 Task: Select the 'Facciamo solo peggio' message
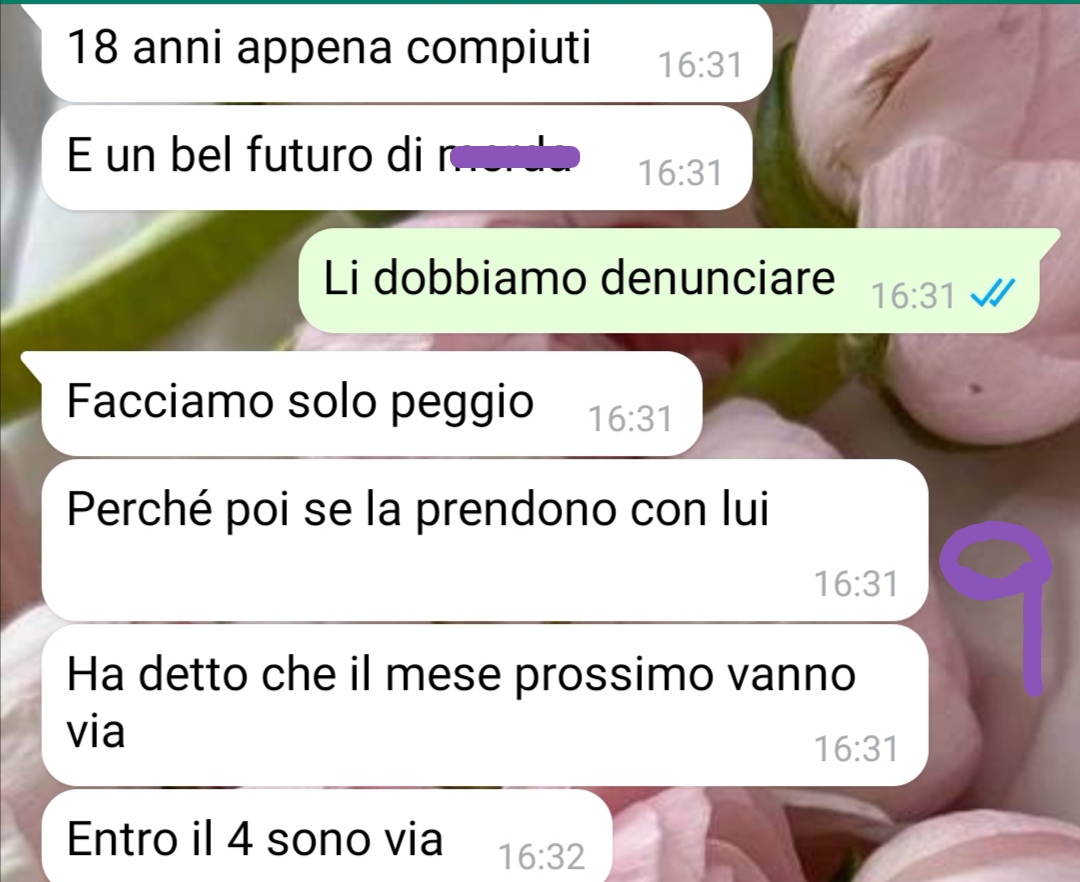pyautogui.click(x=371, y=403)
